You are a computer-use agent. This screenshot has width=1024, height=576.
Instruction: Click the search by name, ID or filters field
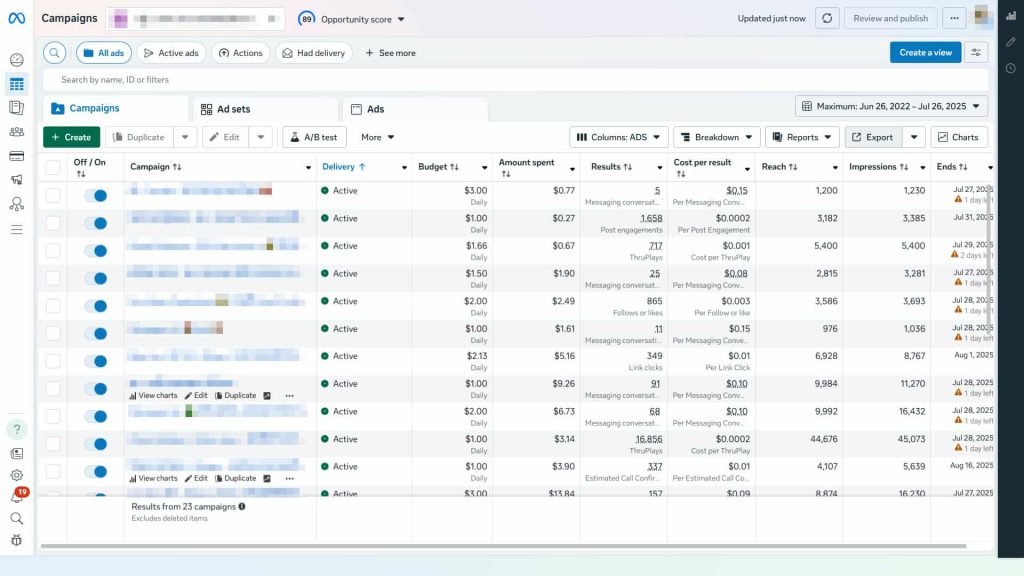pyautogui.click(x=500, y=80)
